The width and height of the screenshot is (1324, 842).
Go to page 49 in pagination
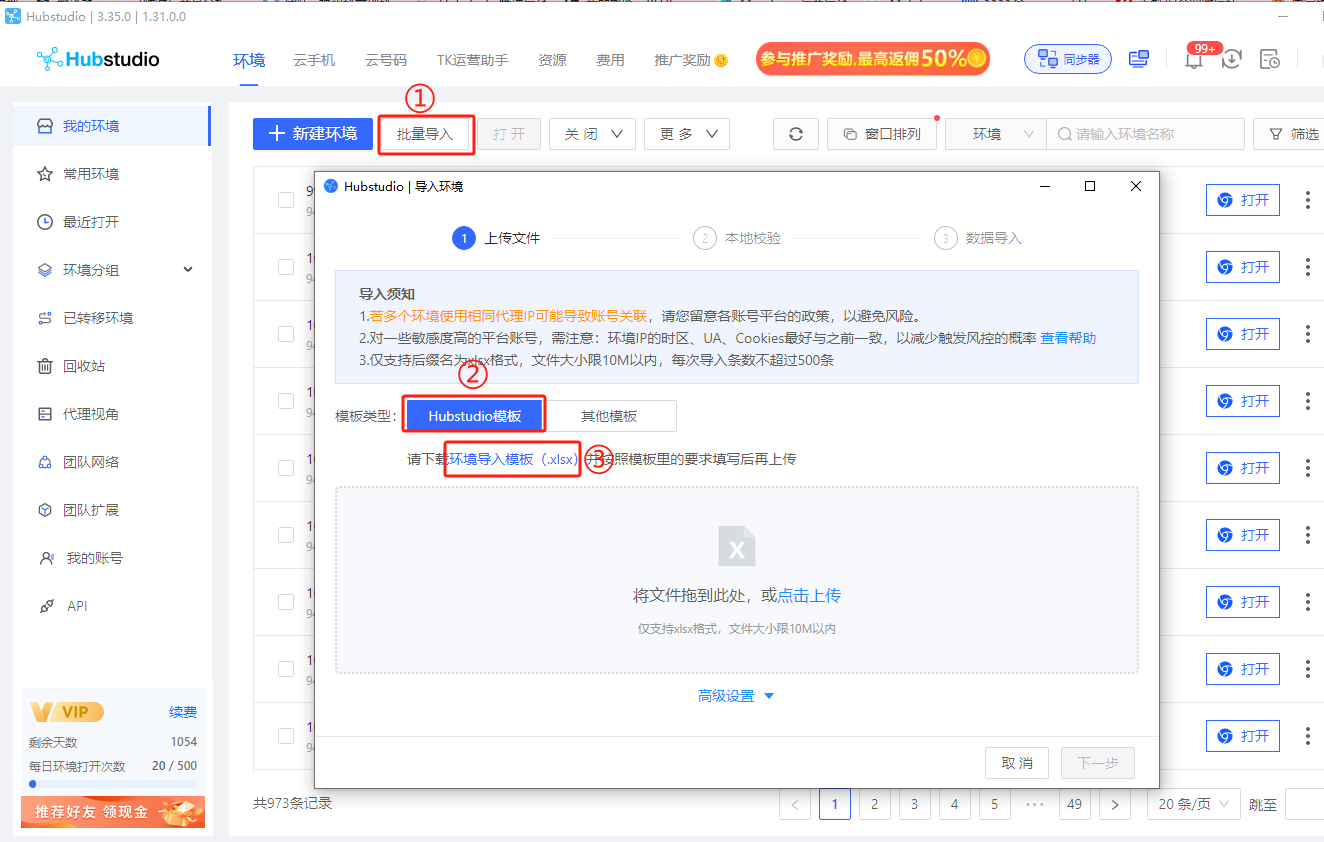[x=1074, y=804]
